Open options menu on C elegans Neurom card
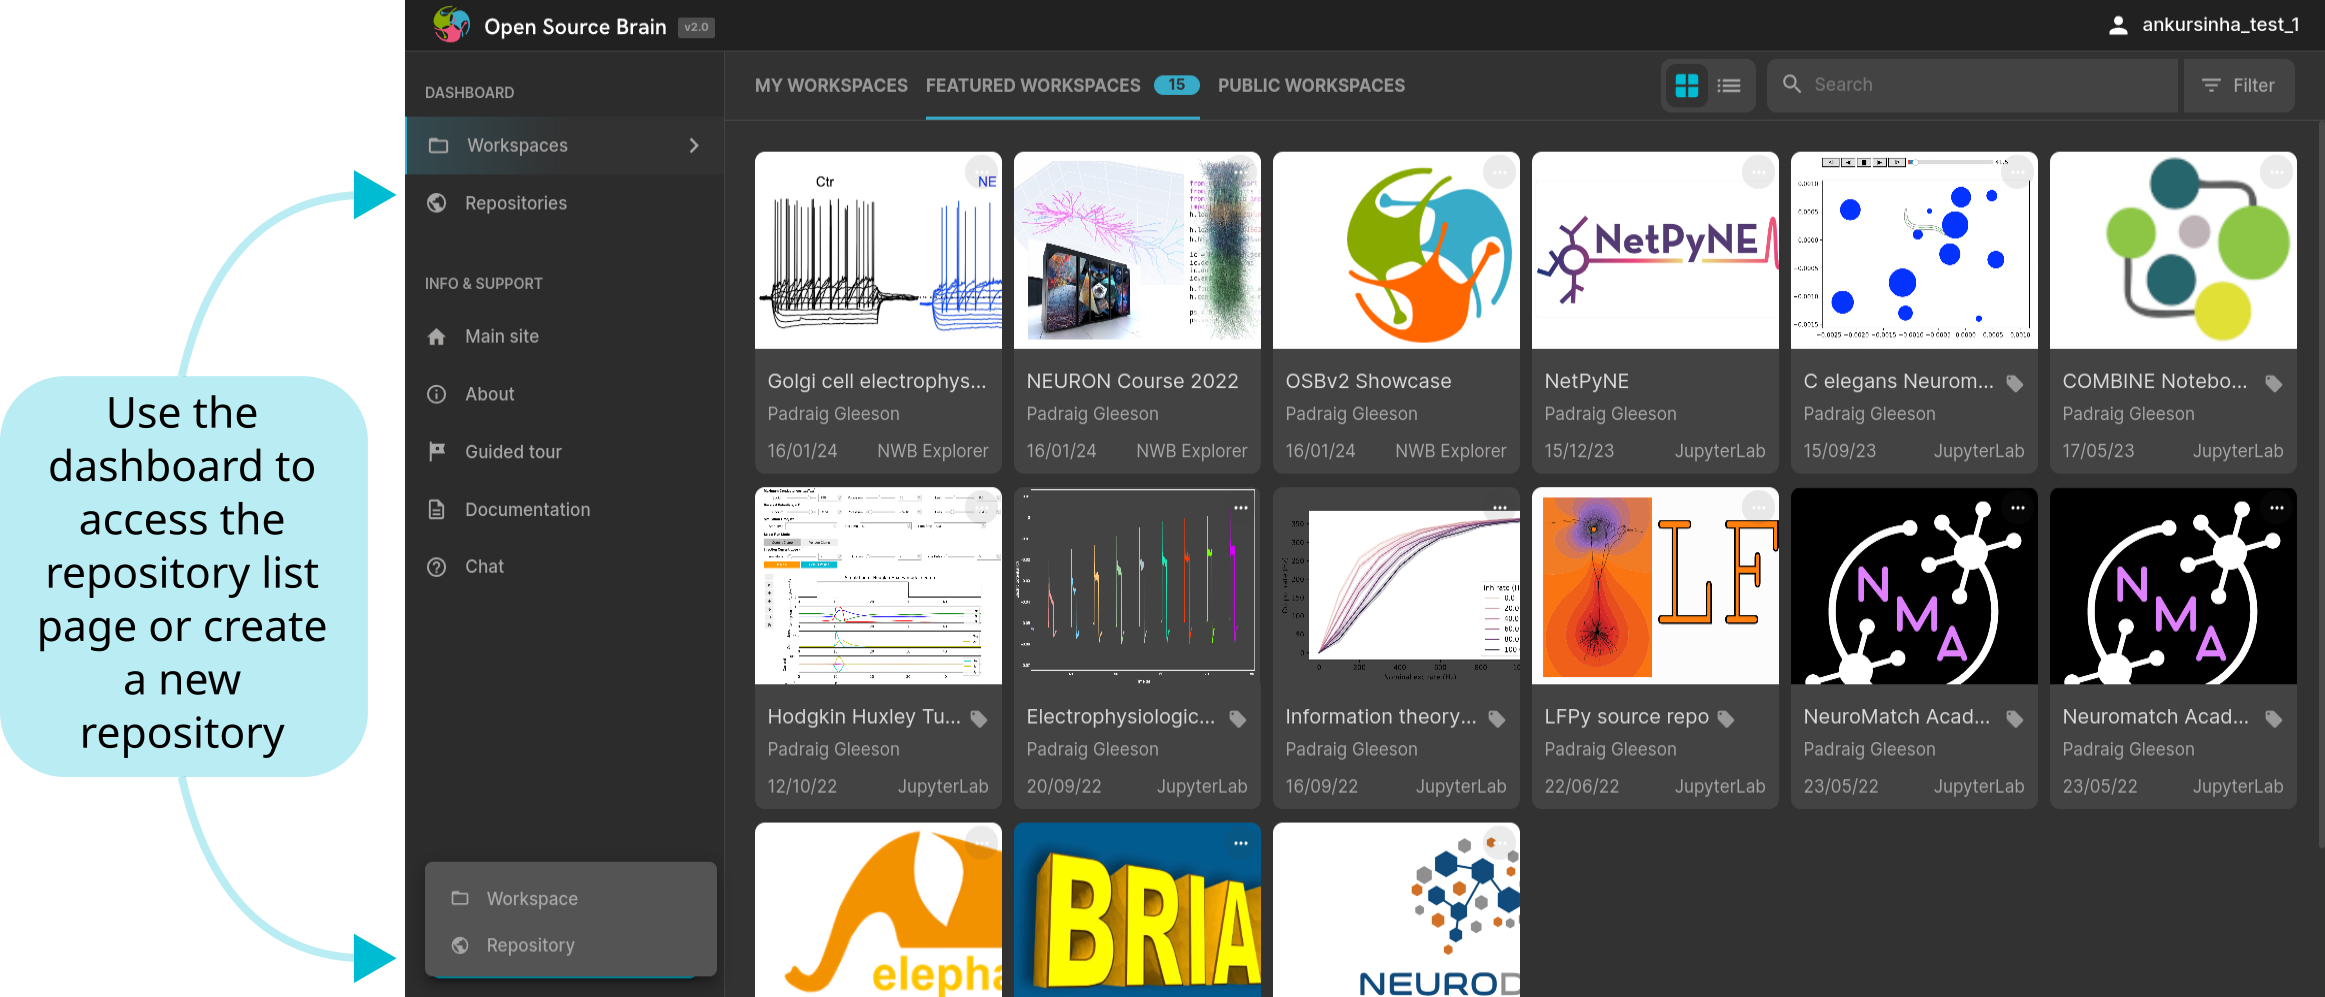This screenshot has height=997, width=2325. click(x=2018, y=173)
